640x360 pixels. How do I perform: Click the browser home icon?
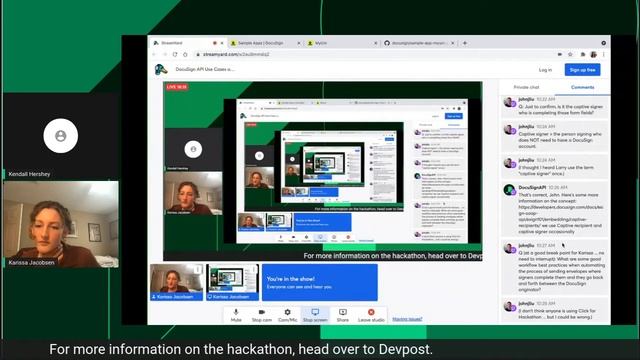point(185,54)
